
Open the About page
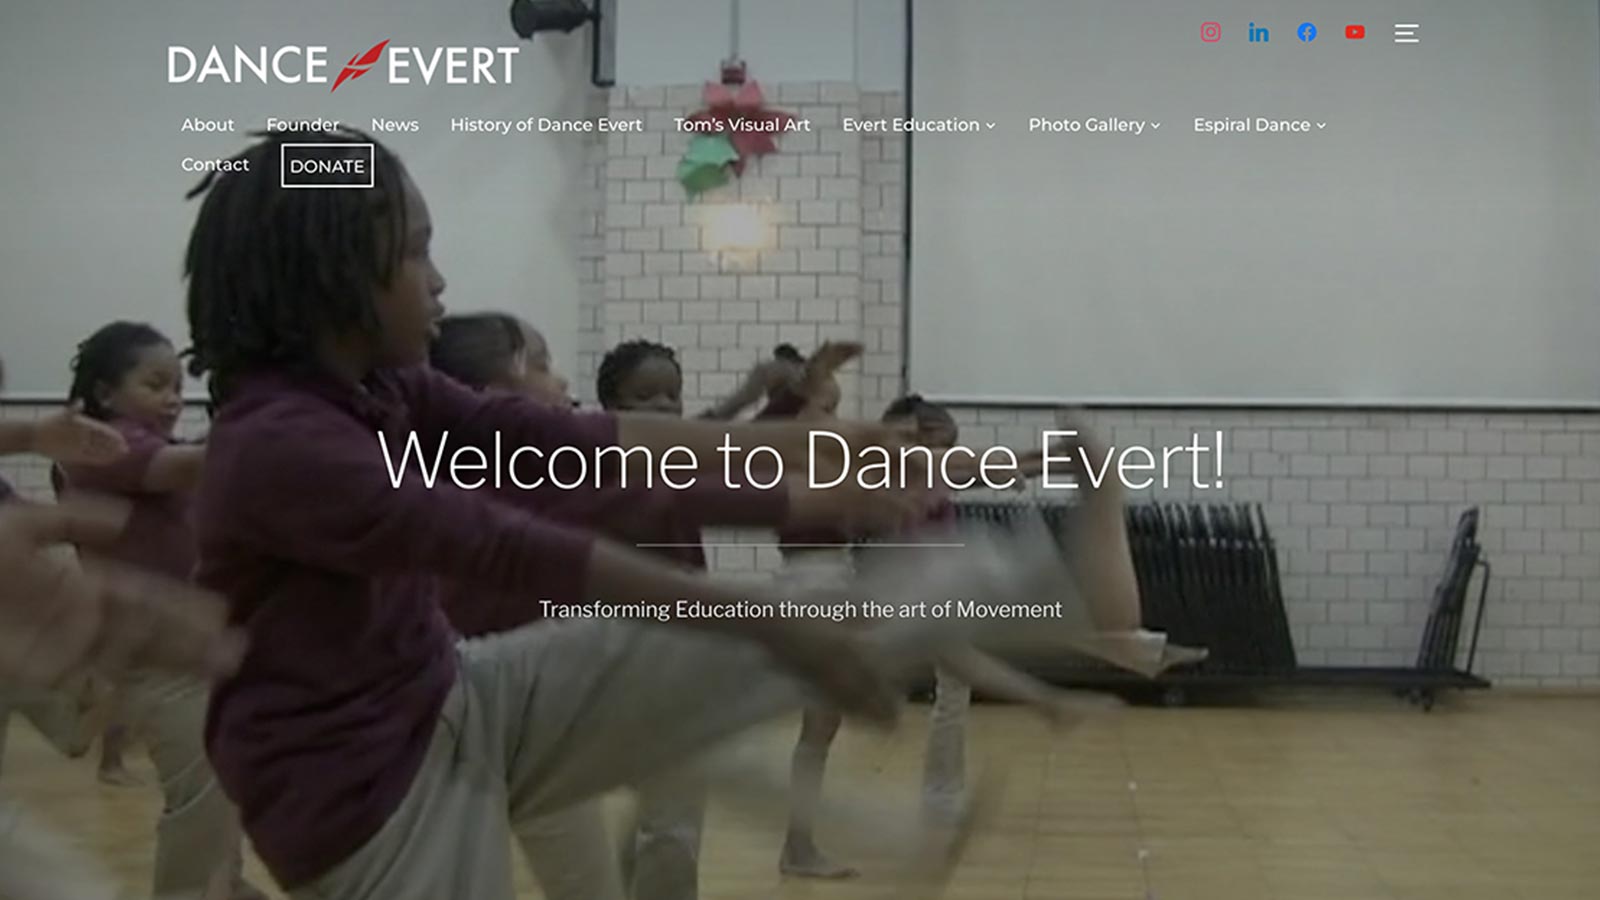click(207, 125)
